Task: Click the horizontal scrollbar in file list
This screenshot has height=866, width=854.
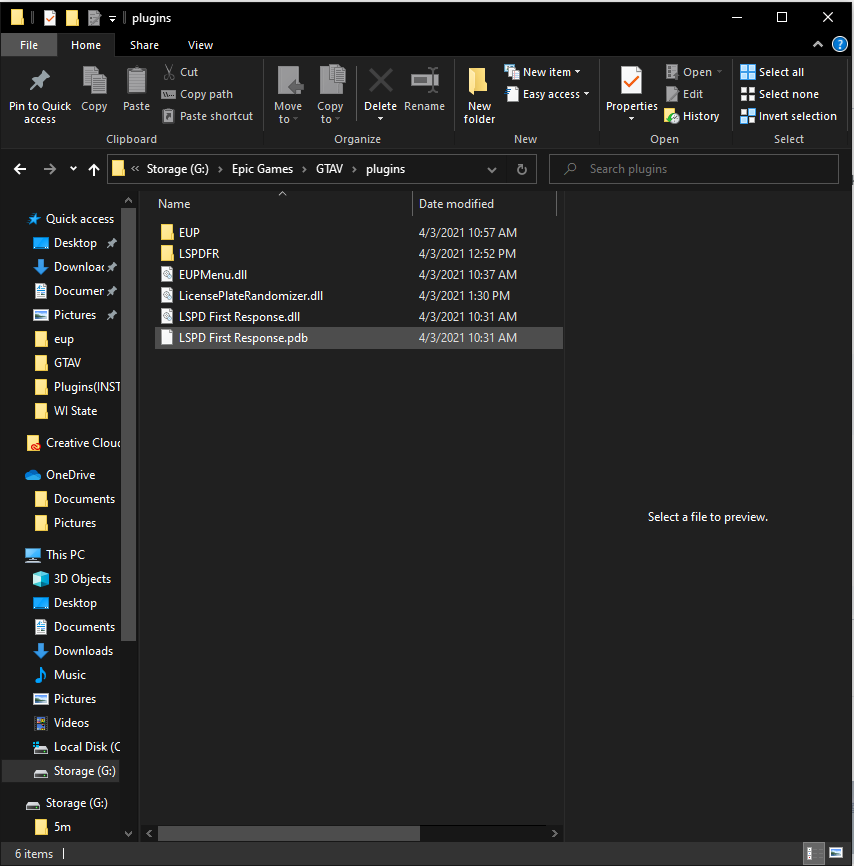Action: click(x=288, y=833)
